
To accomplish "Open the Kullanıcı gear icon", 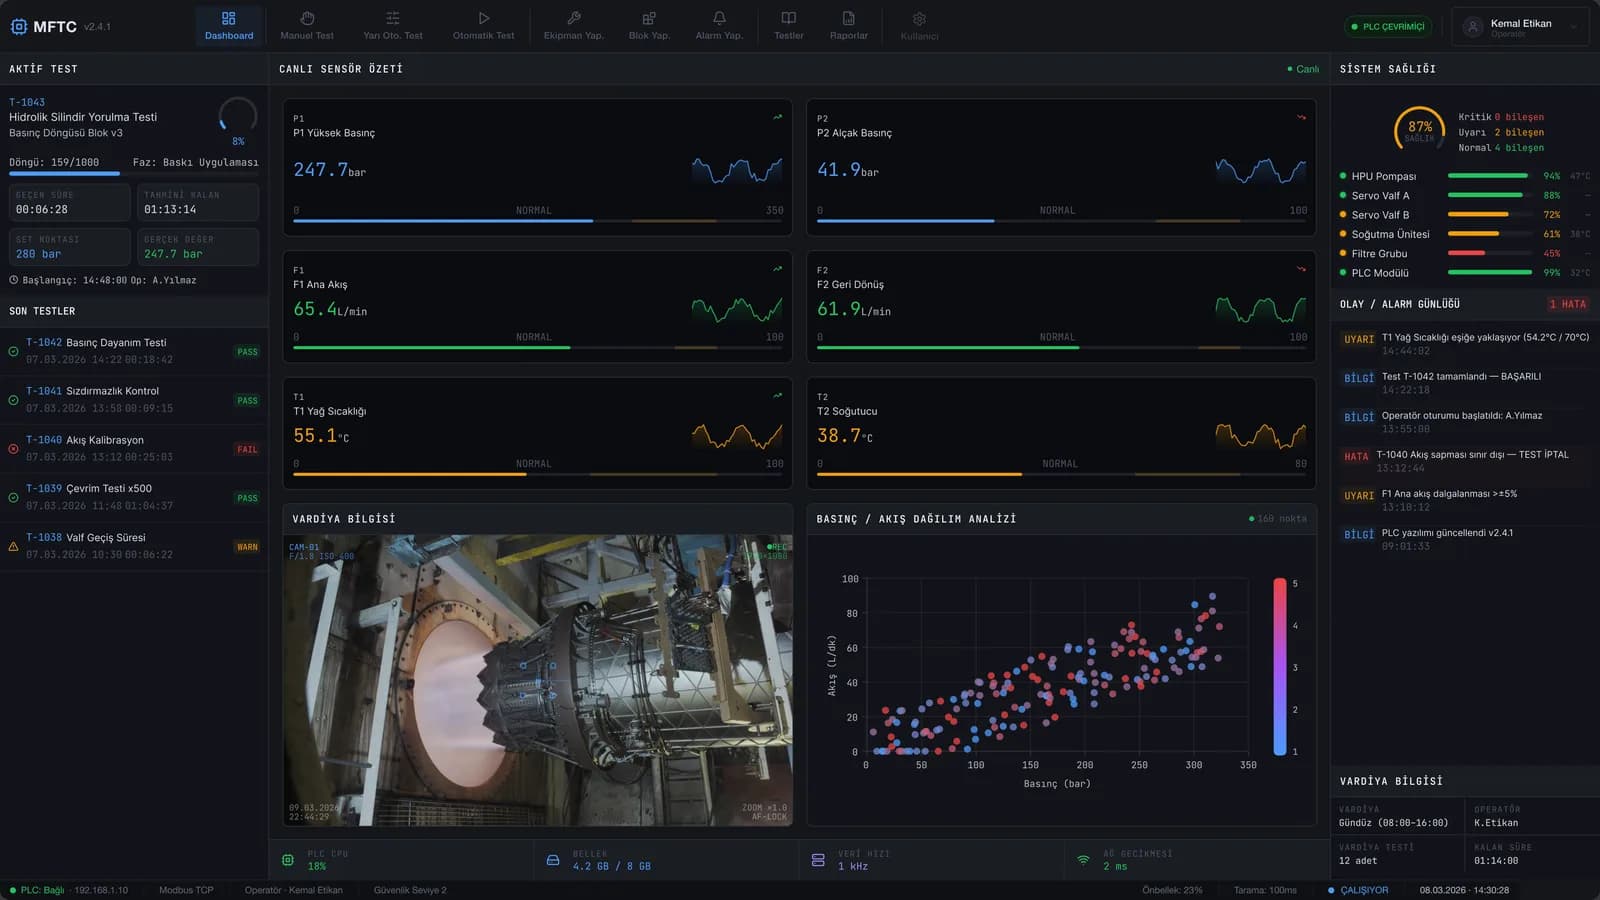I will click(919, 19).
